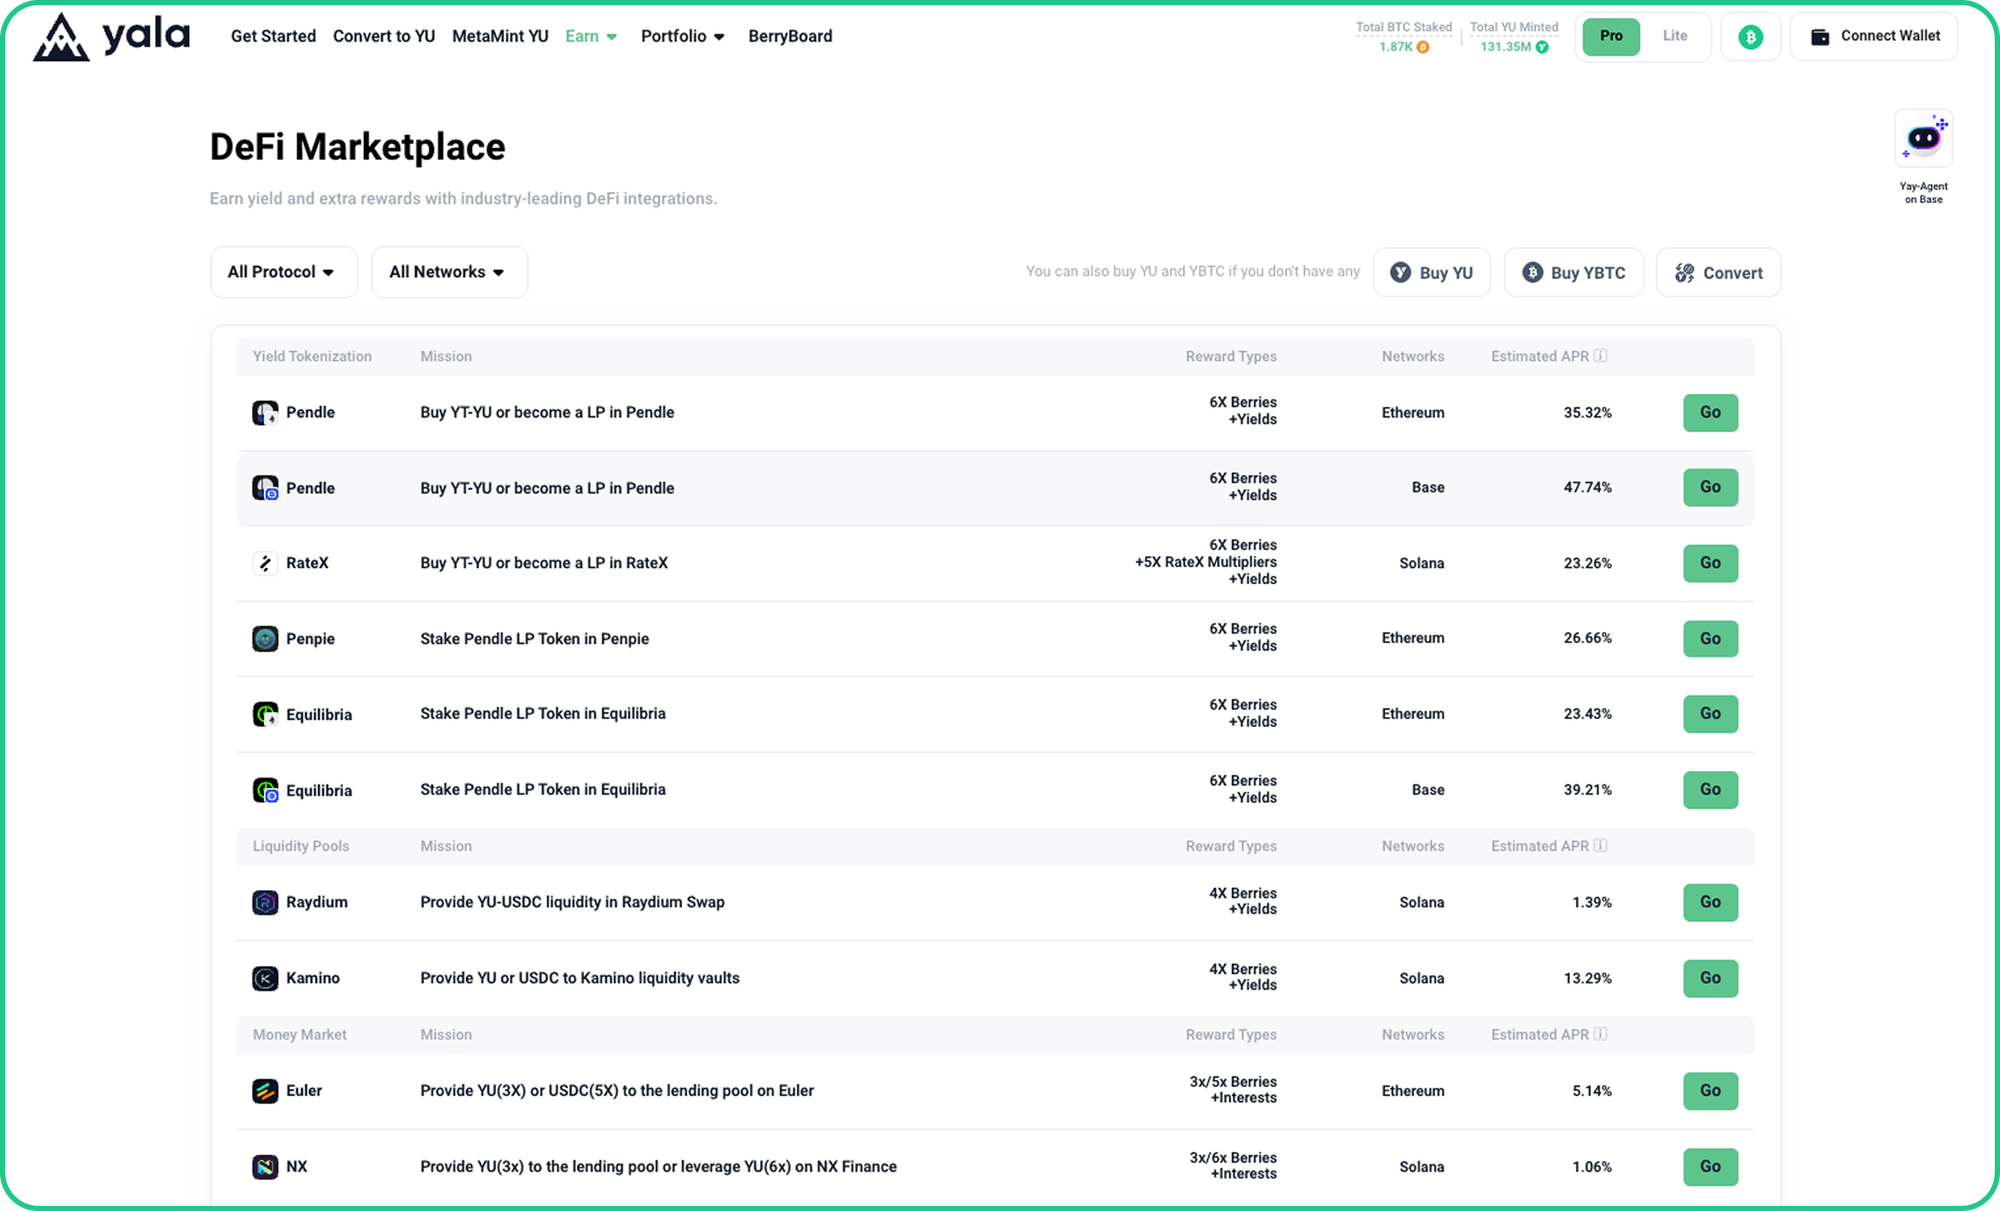Open the Yay-Agent robot icon
The image size is (2000, 1211).
click(1923, 138)
